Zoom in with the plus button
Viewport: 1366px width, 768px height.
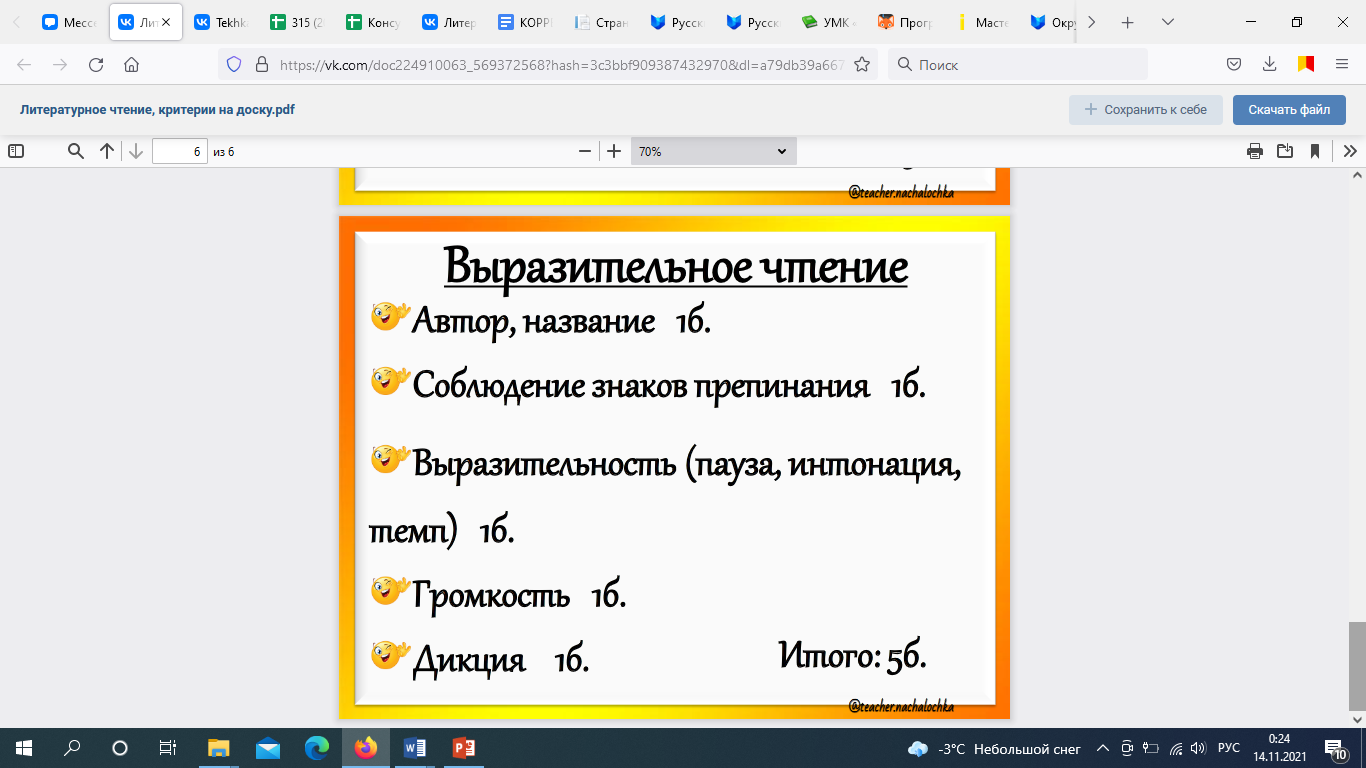614,151
